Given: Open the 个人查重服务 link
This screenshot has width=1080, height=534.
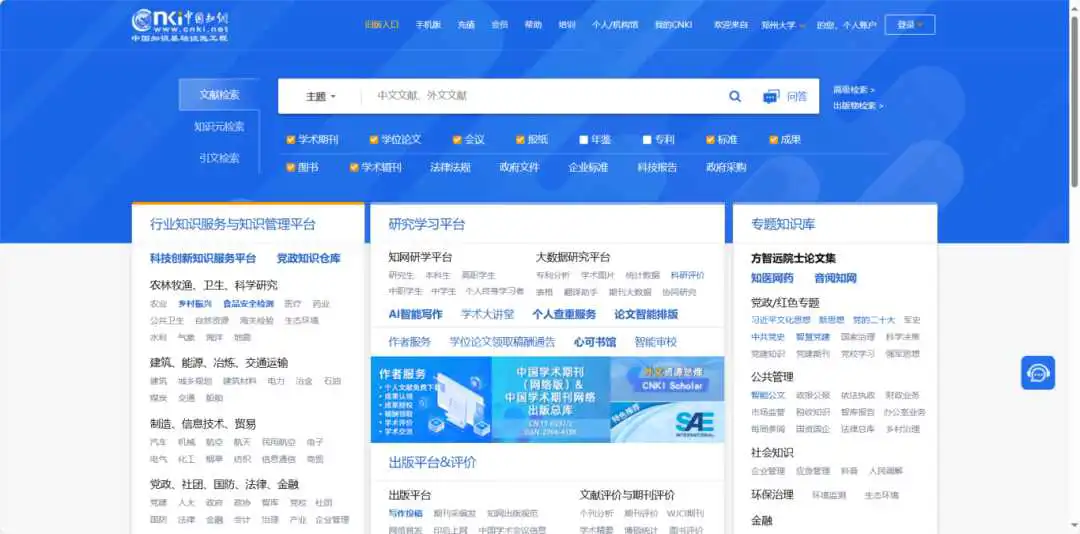Looking at the screenshot, I should [x=564, y=314].
